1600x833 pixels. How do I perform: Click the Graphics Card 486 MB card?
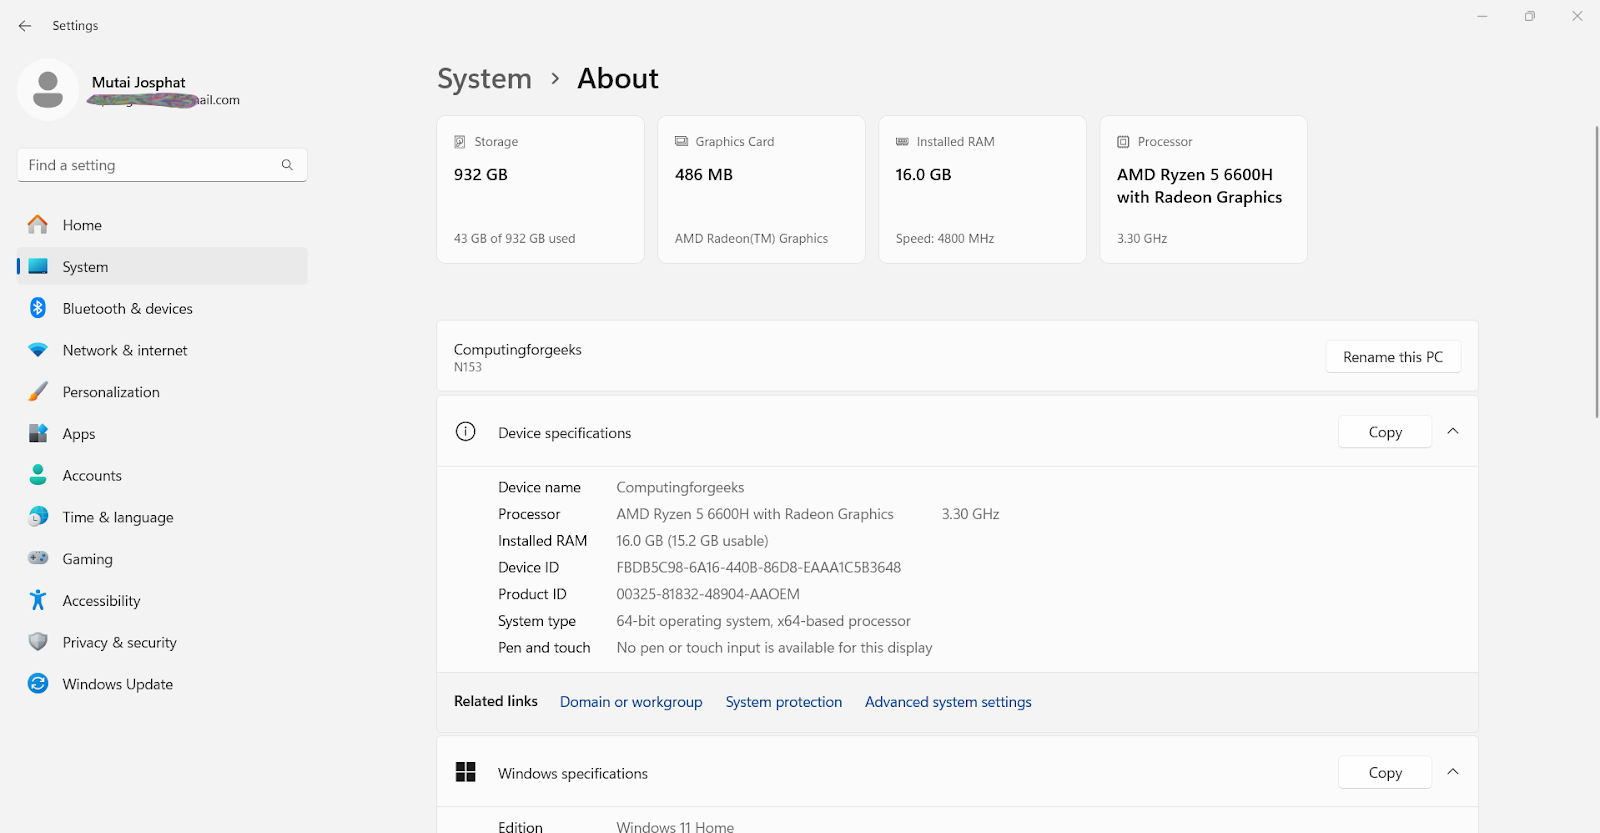coord(761,189)
